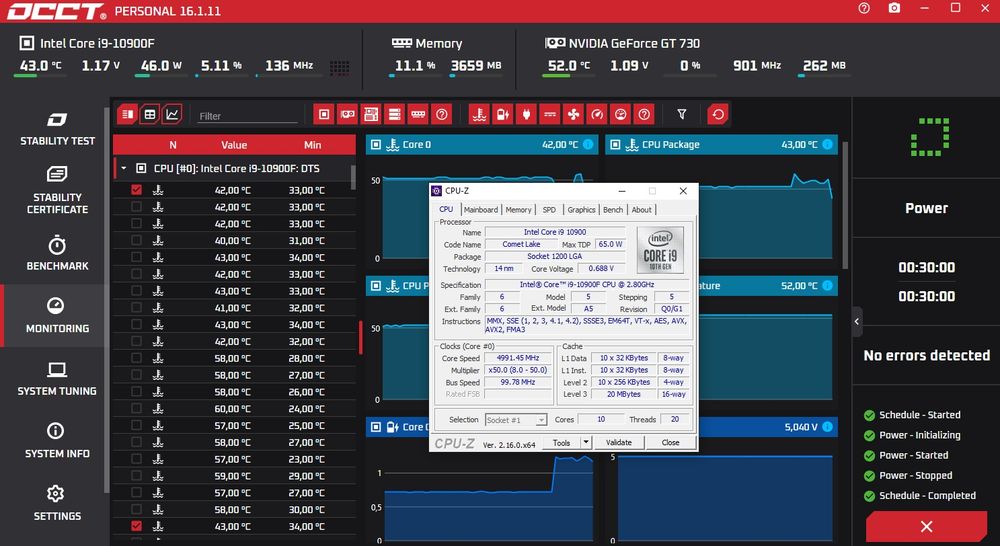Viewport: 1000px width, 546px height.
Task: Sort by the Value column header
Action: [x=234, y=145]
